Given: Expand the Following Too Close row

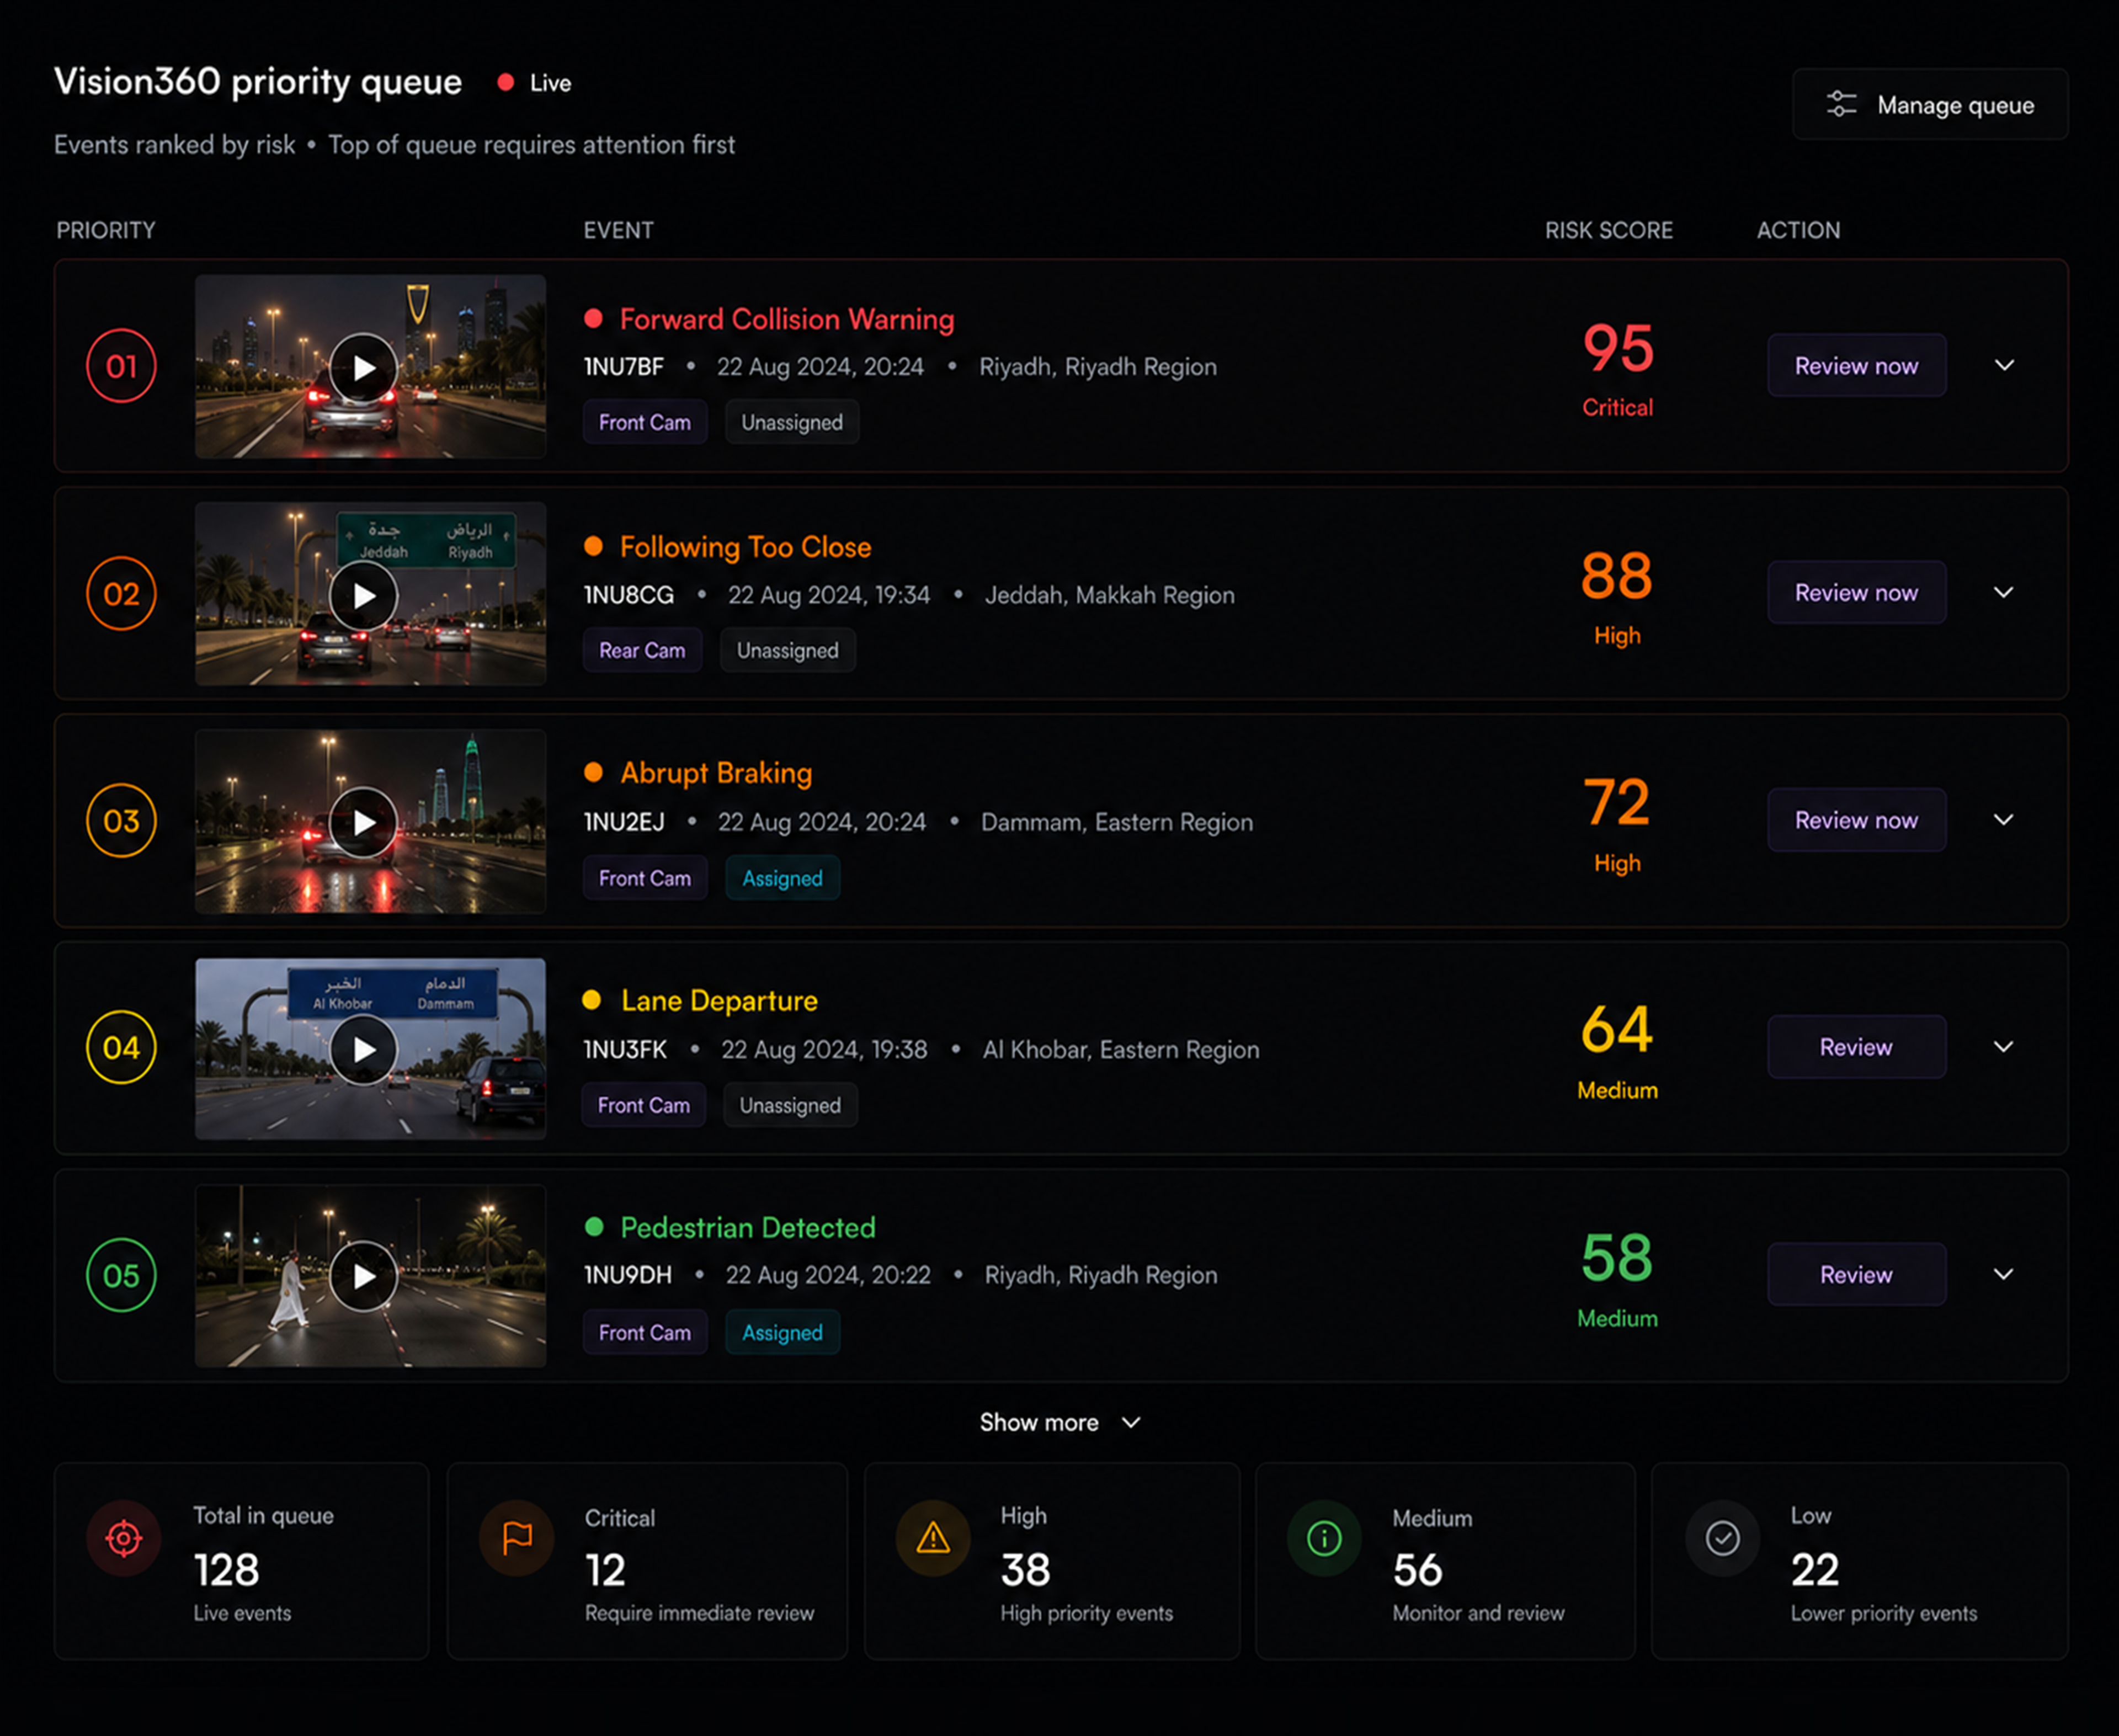Looking at the screenshot, I should pyautogui.click(x=2004, y=592).
